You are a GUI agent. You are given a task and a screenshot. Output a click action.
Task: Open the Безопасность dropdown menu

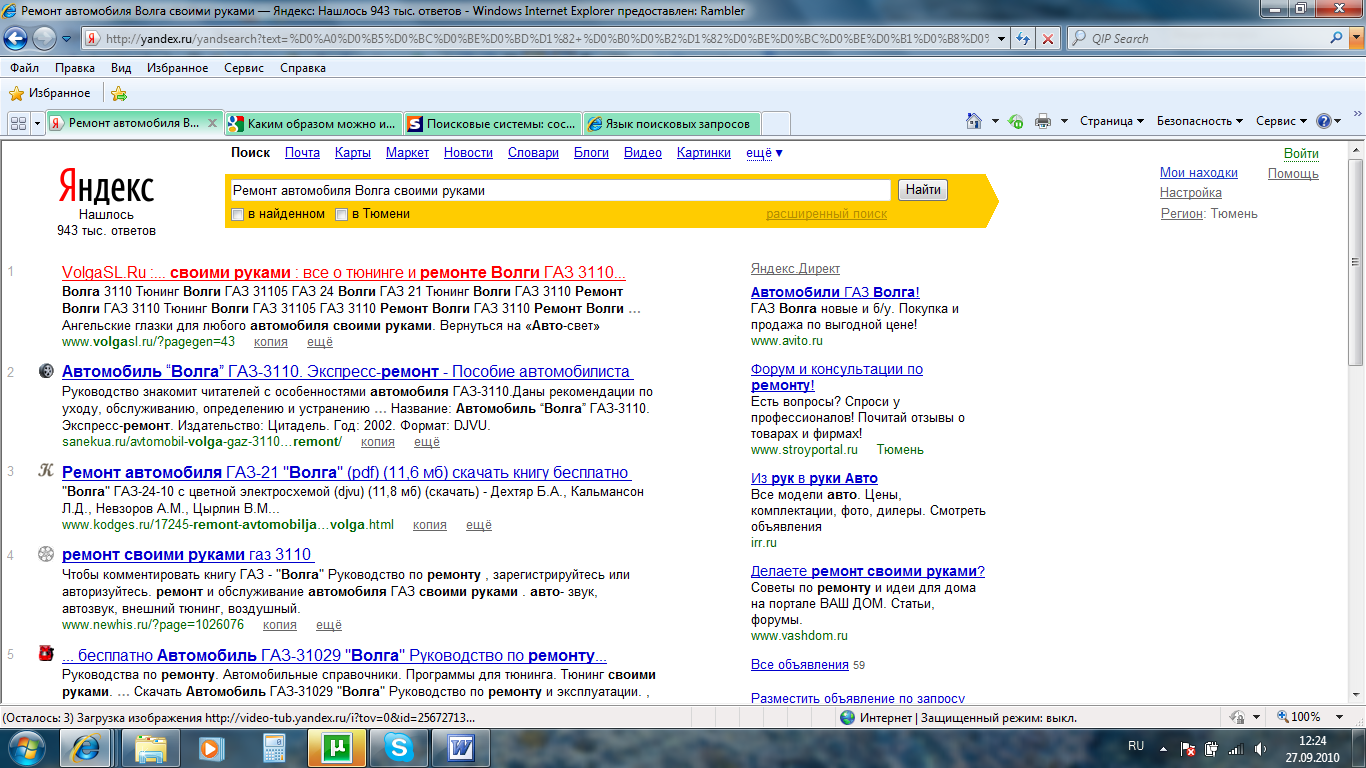(1200, 121)
